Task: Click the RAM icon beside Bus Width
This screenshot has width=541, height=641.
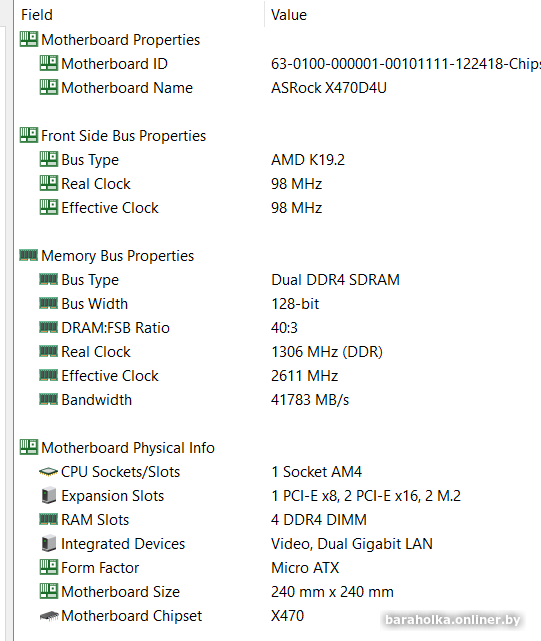Action: pyautogui.click(x=49, y=303)
